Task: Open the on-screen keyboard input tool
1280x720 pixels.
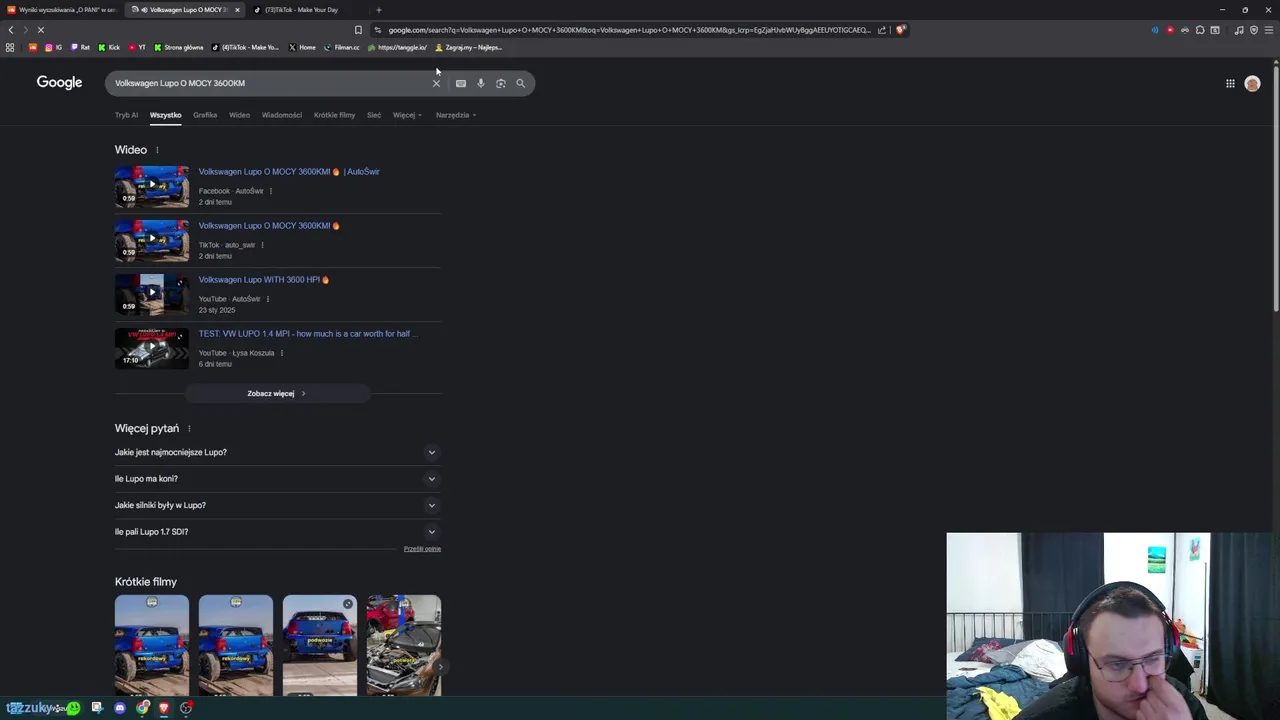Action: pyautogui.click(x=461, y=83)
